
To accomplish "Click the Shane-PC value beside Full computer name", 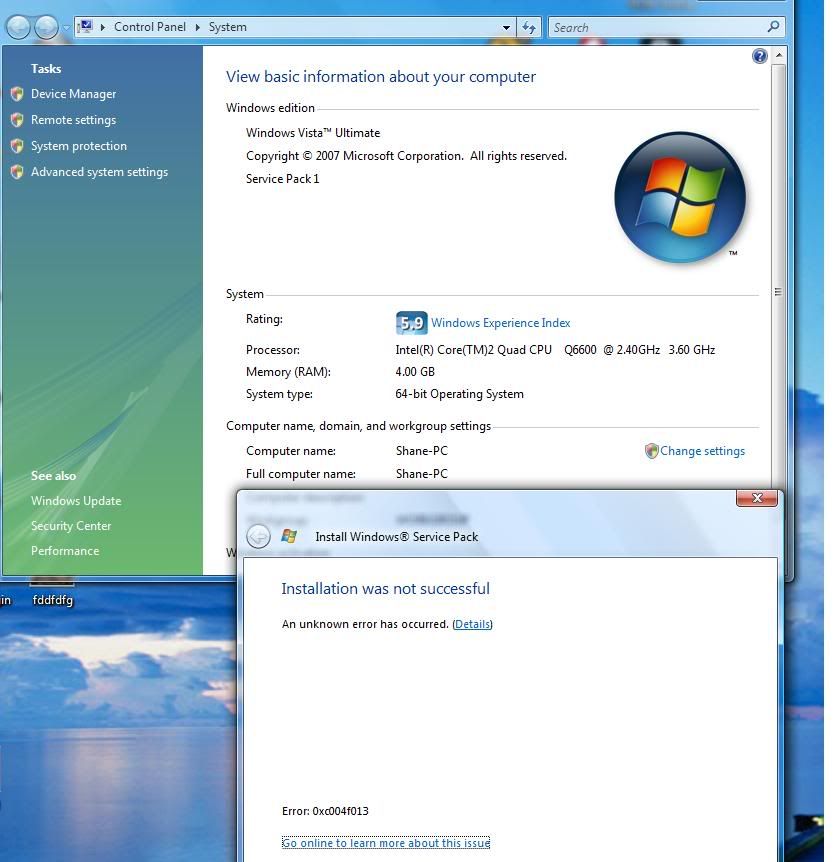I will 422,474.
